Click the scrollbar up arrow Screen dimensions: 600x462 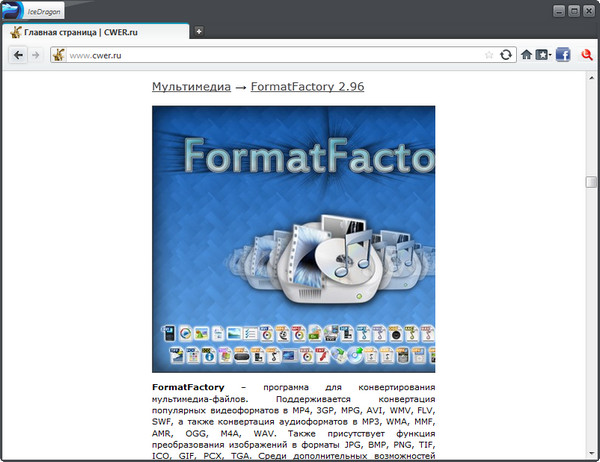591,75
